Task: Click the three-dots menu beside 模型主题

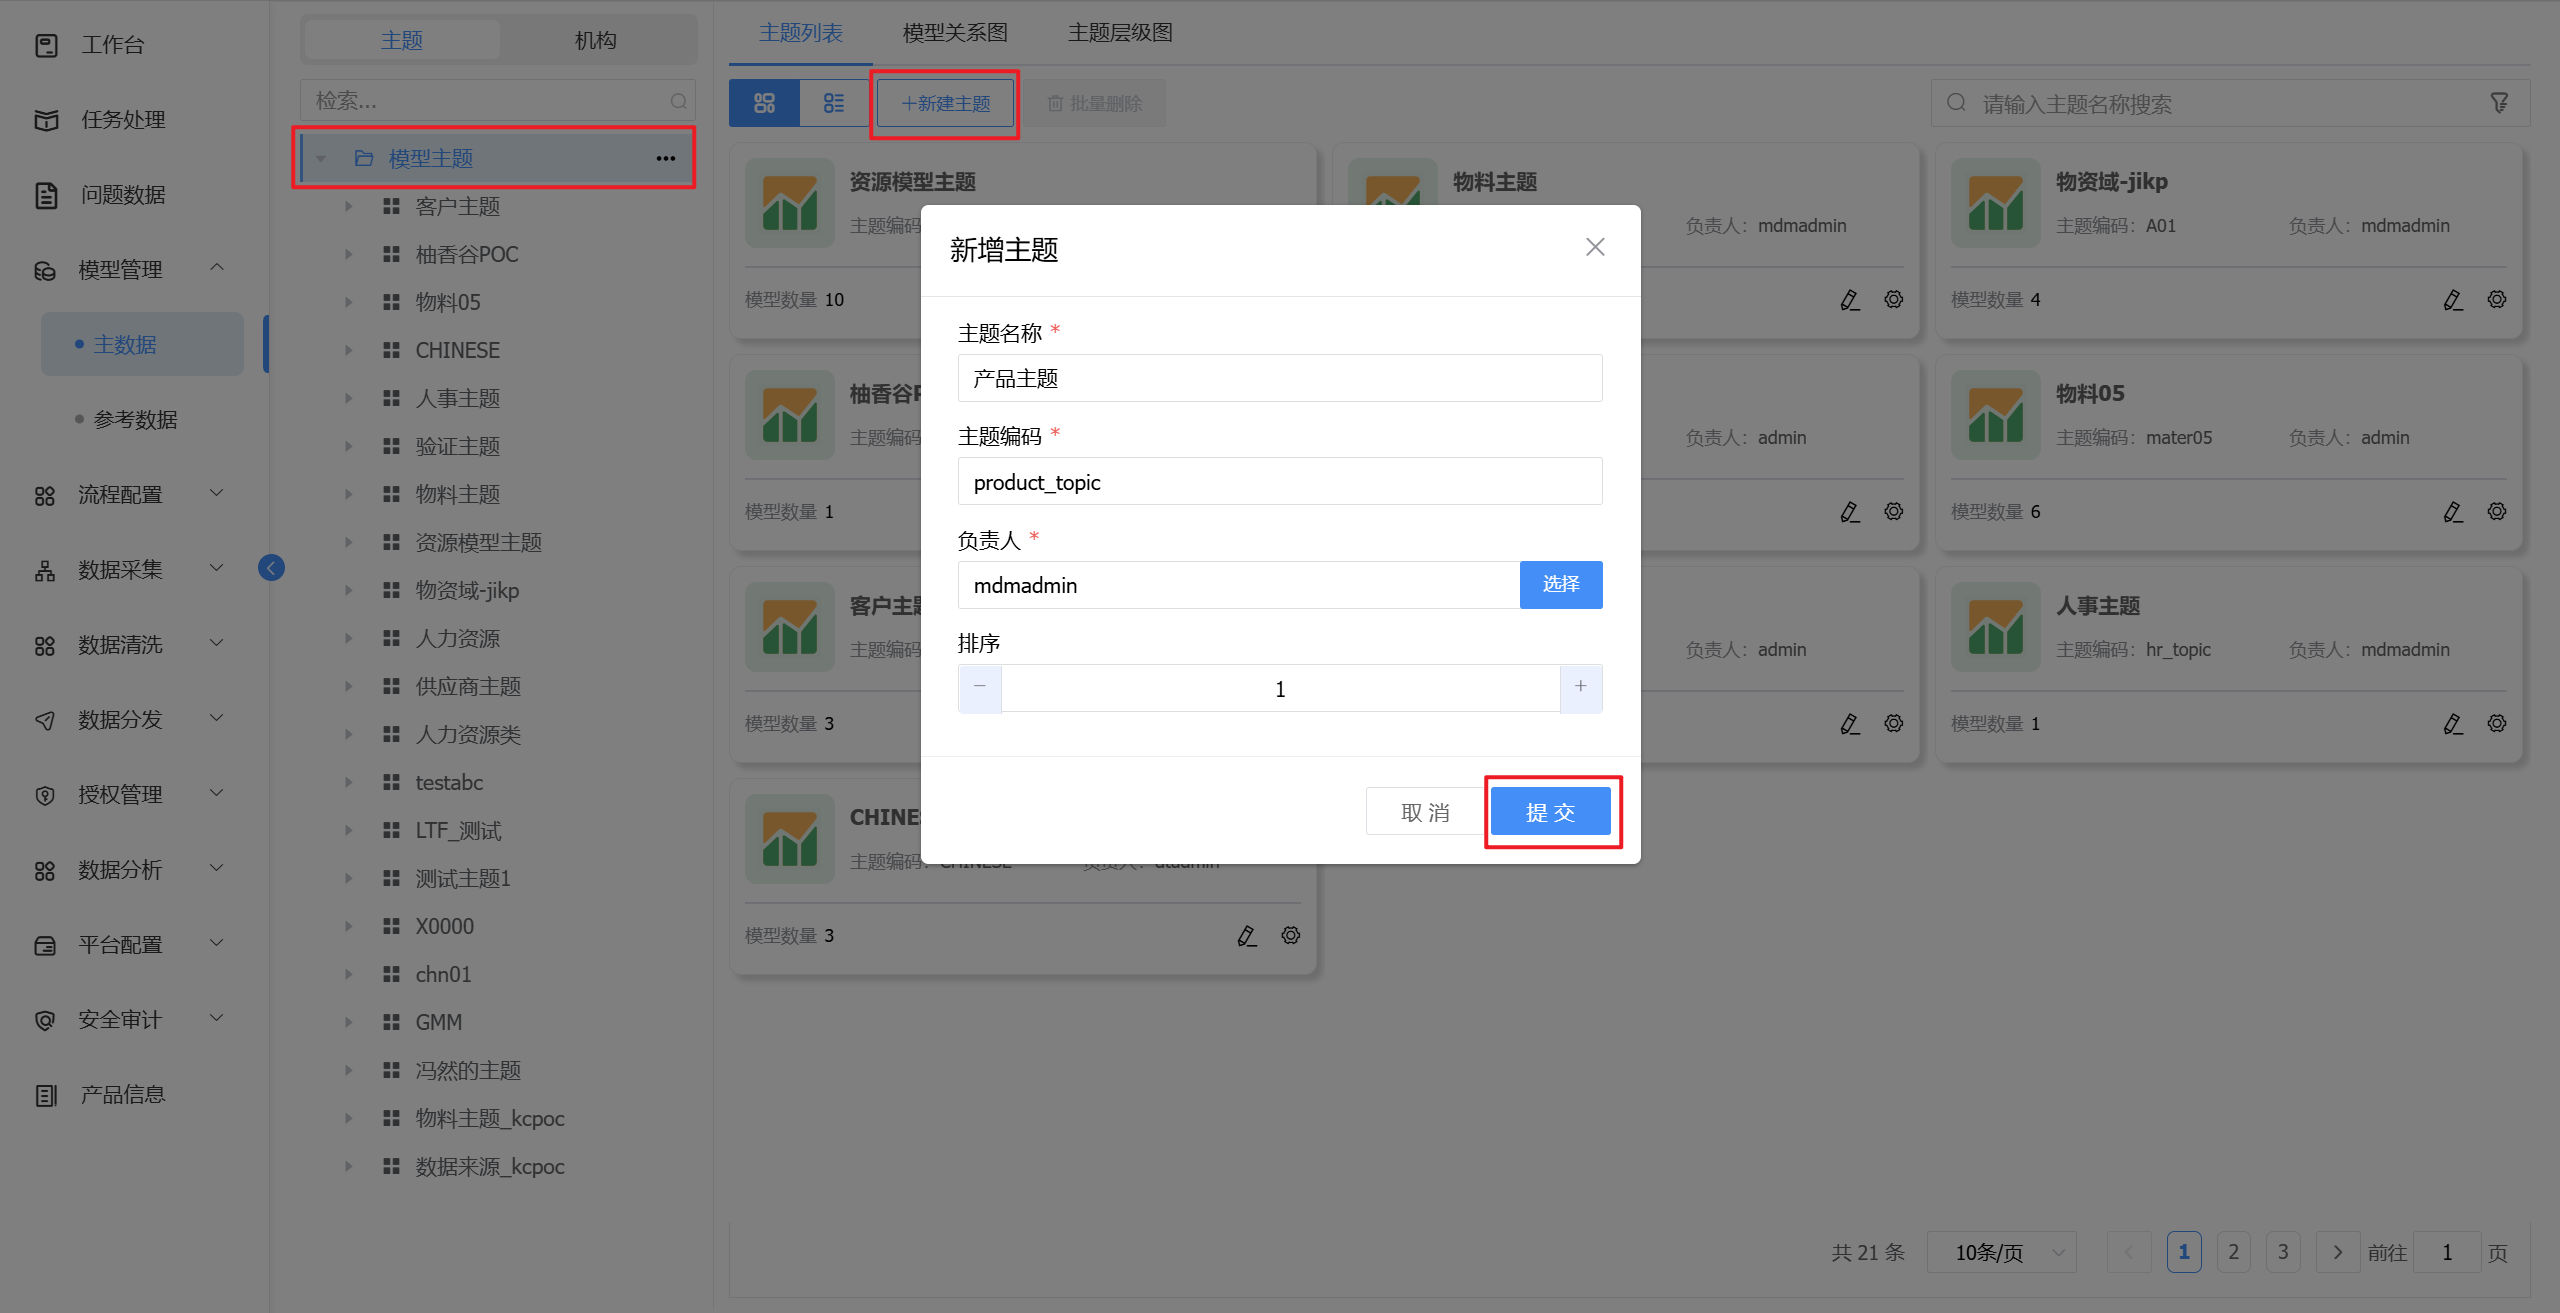Action: pyautogui.click(x=666, y=158)
